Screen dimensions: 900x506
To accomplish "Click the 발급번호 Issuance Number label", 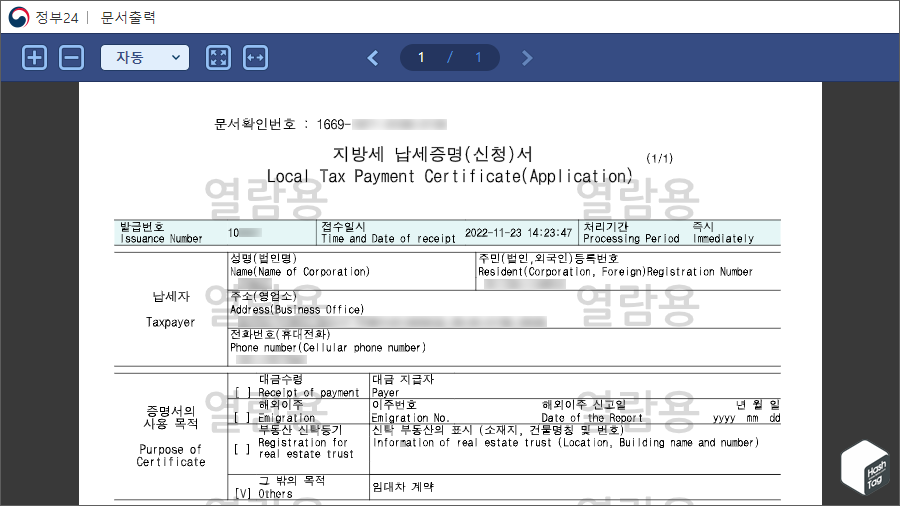I will (x=161, y=232).
